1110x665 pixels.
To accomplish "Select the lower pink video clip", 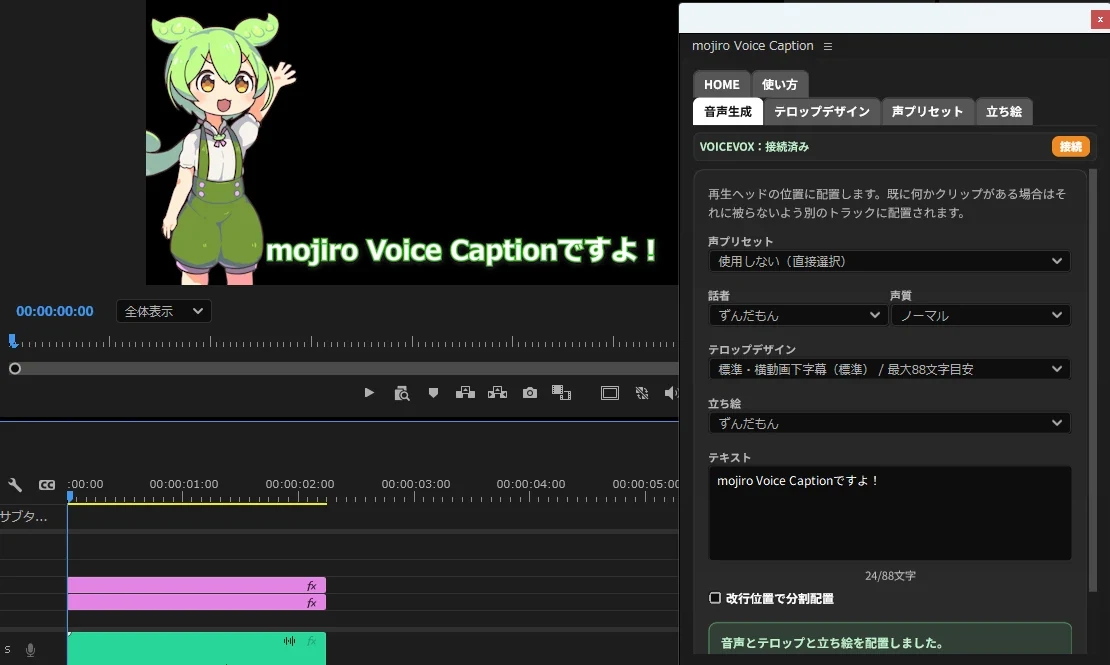I will click(196, 602).
